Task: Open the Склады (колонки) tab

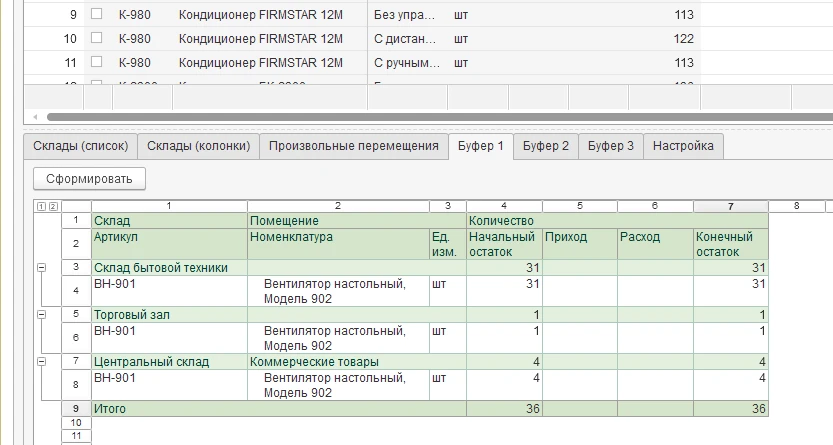Action: (199, 146)
